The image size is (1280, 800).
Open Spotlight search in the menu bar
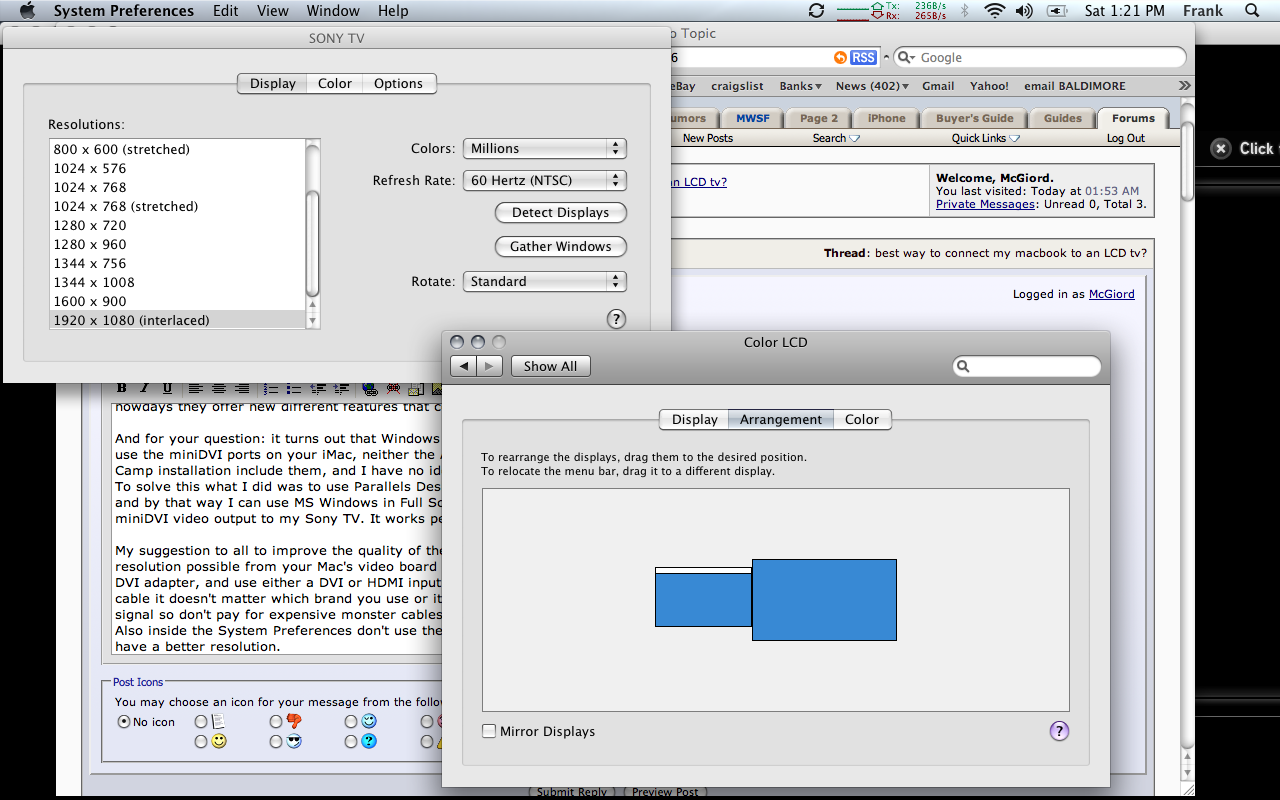pos(1252,11)
